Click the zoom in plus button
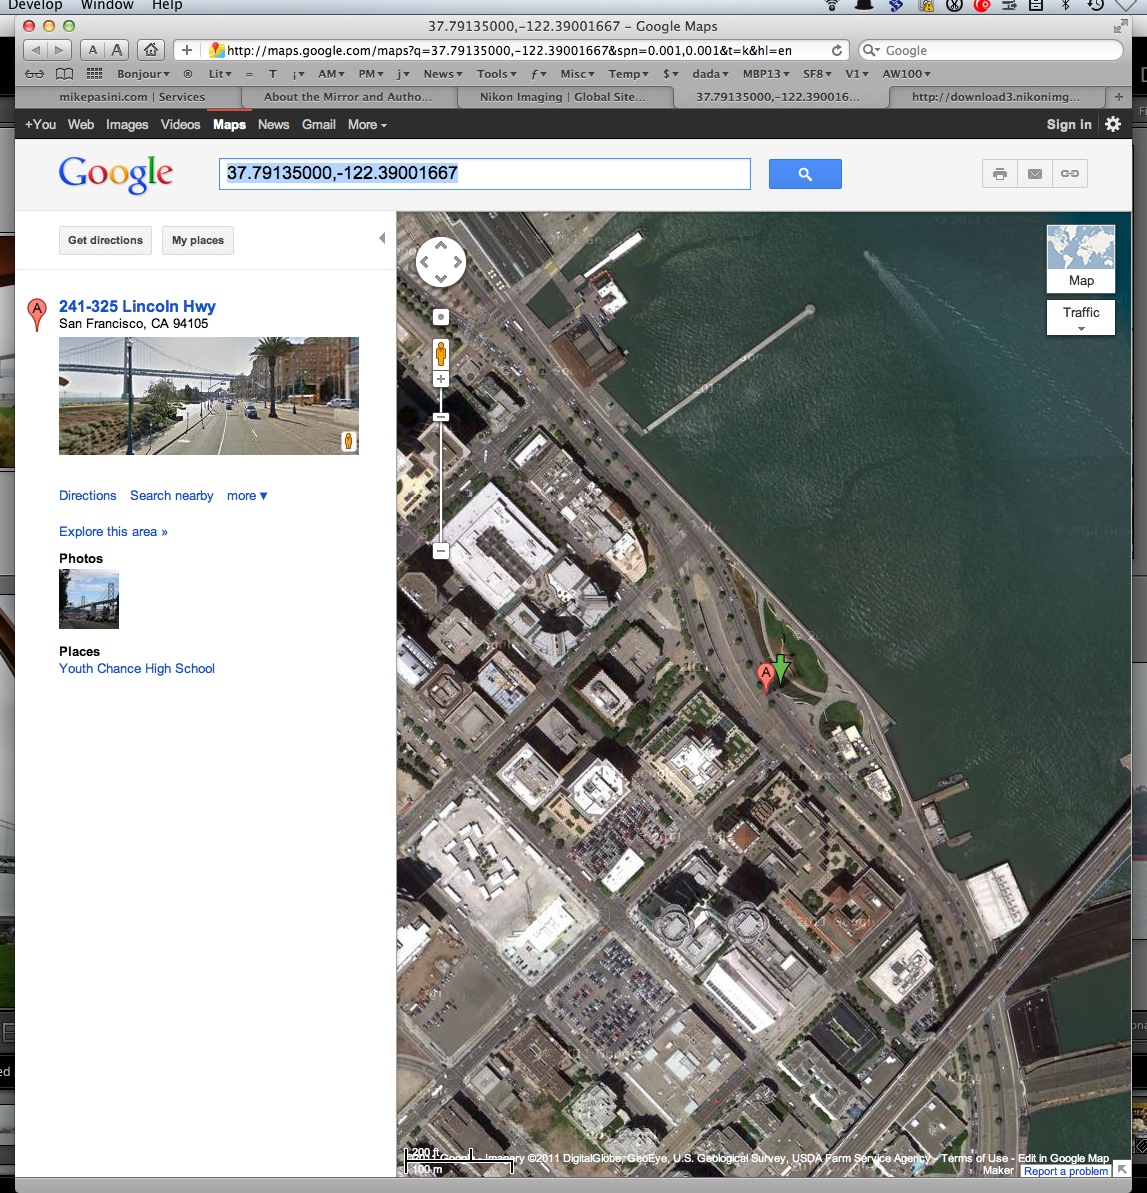1147x1193 pixels. click(441, 380)
